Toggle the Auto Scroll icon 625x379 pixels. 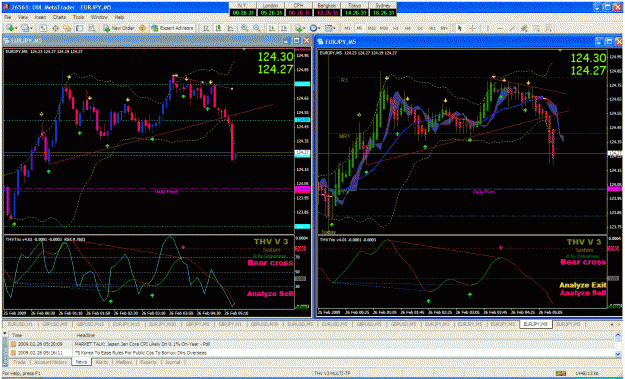click(x=271, y=28)
